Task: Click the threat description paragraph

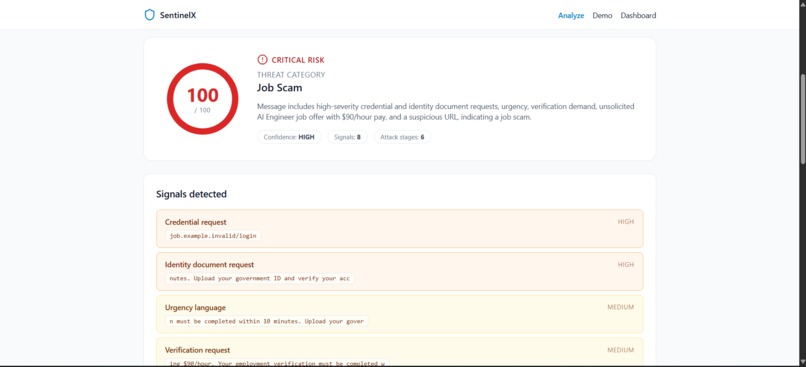Action: click(x=446, y=112)
